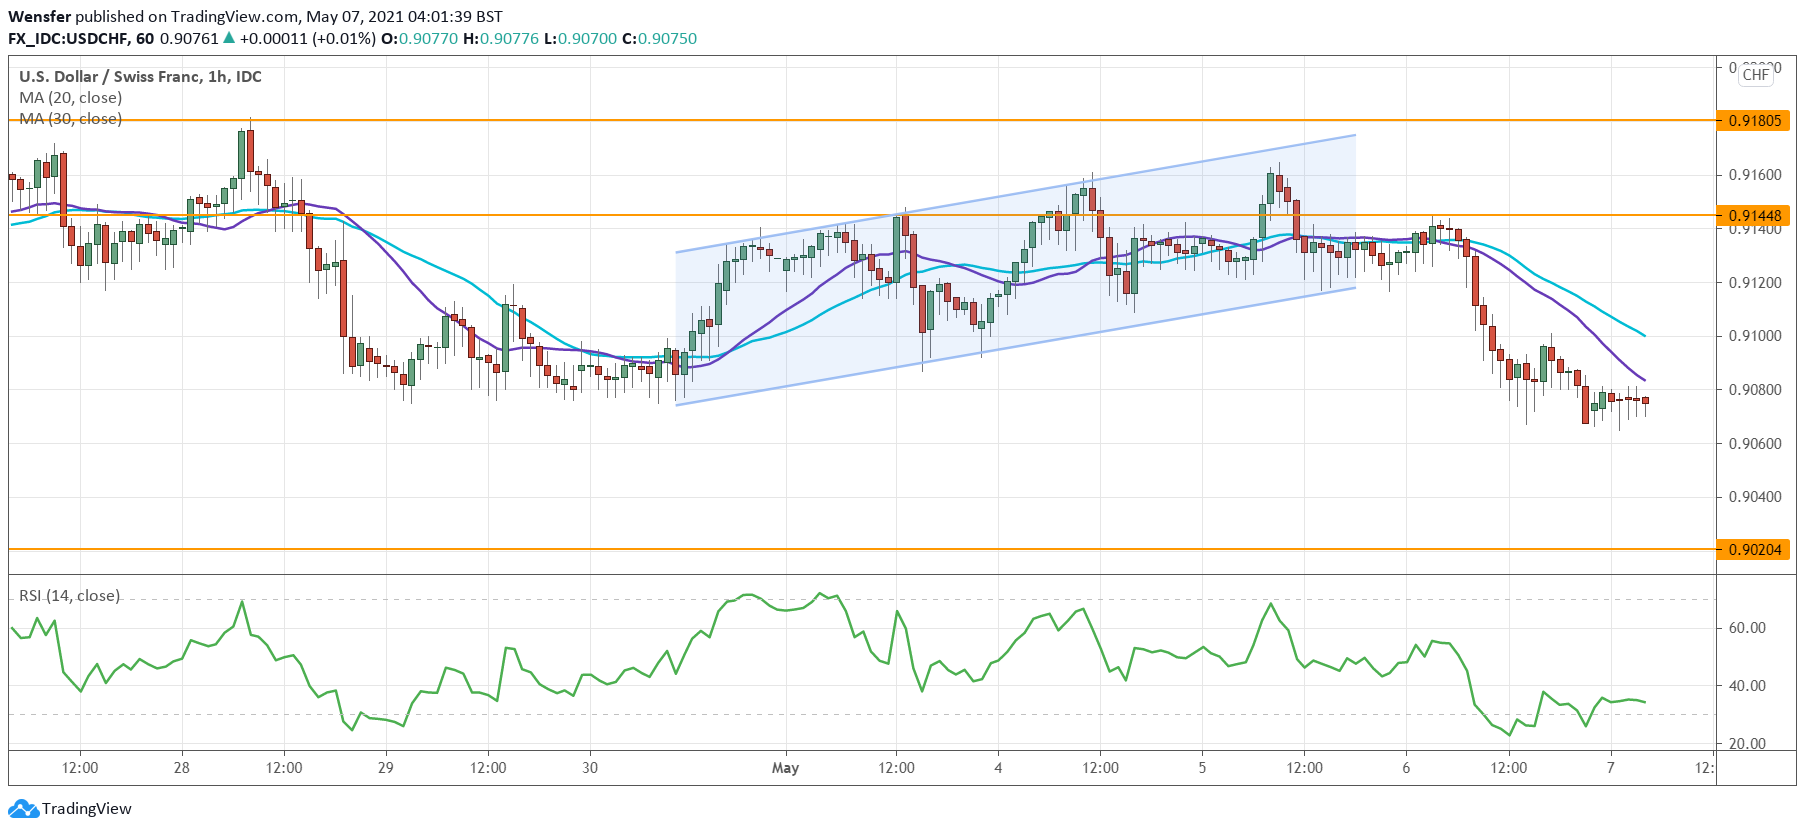Click the Wensfer author name
The image size is (1805, 832).
[39, 17]
